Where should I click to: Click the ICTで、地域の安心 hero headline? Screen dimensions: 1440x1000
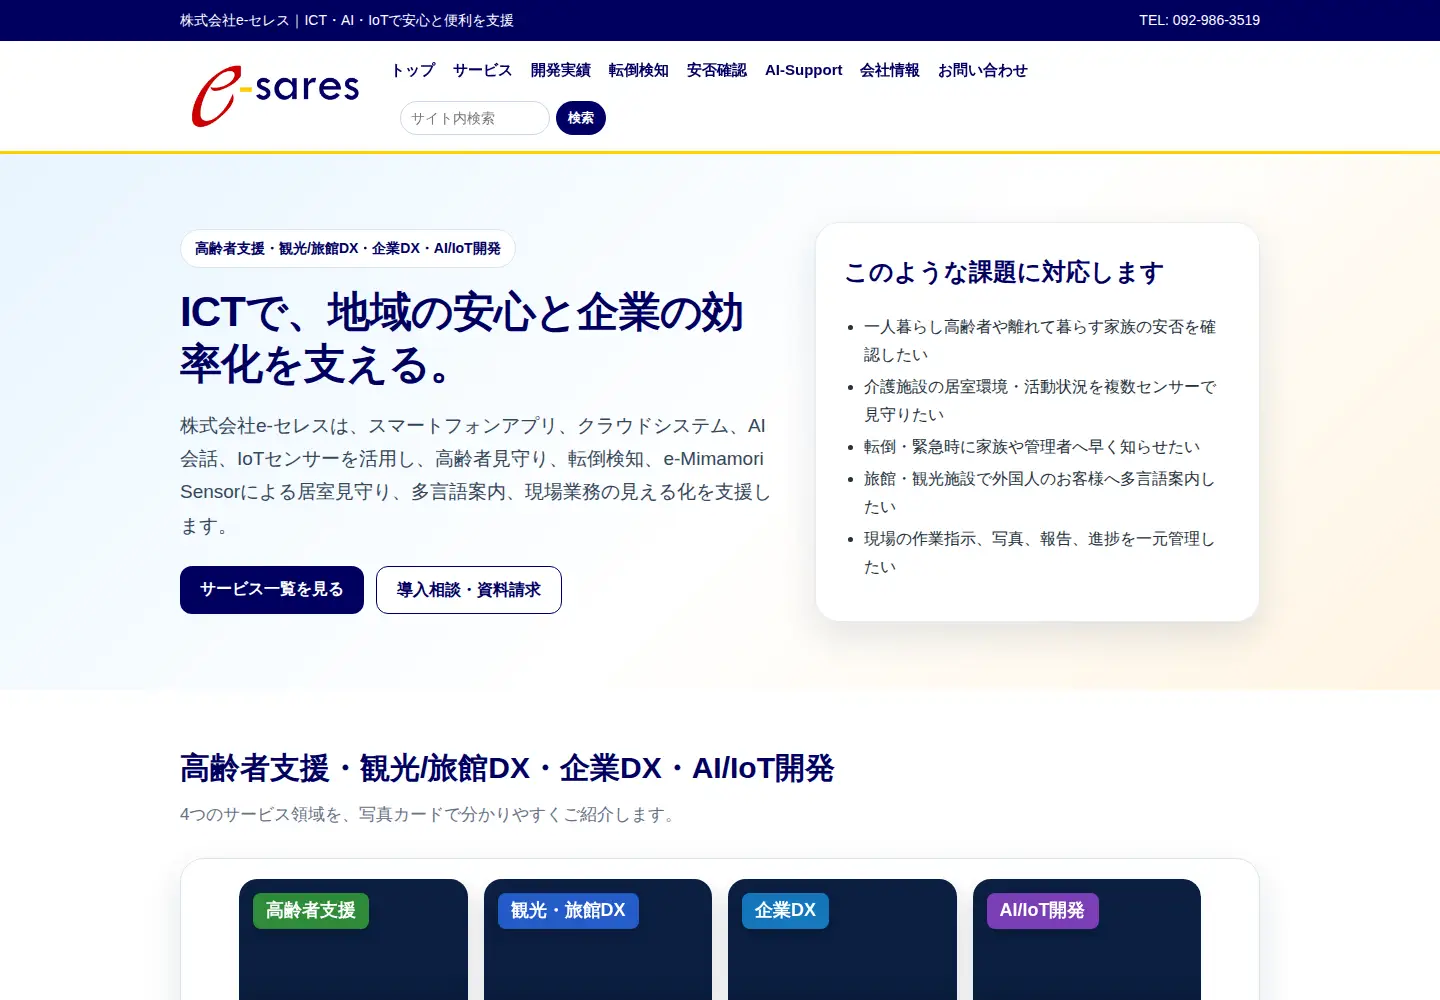(461, 339)
